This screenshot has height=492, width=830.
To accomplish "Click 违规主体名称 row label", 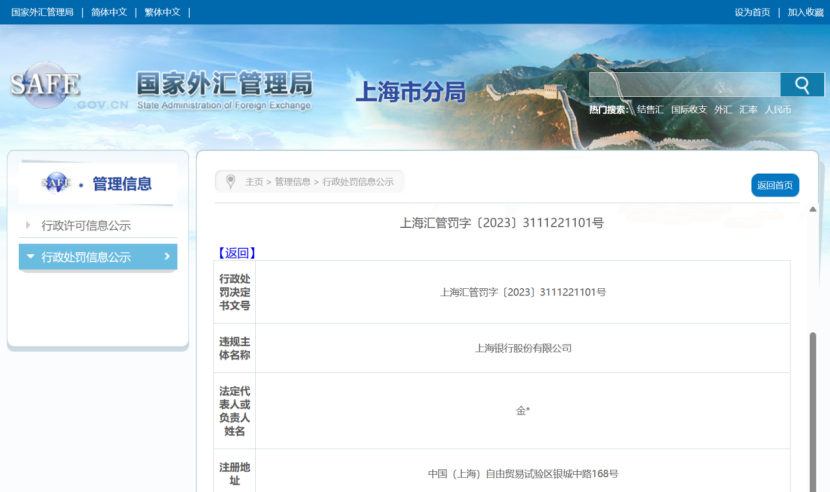I will 234,348.
